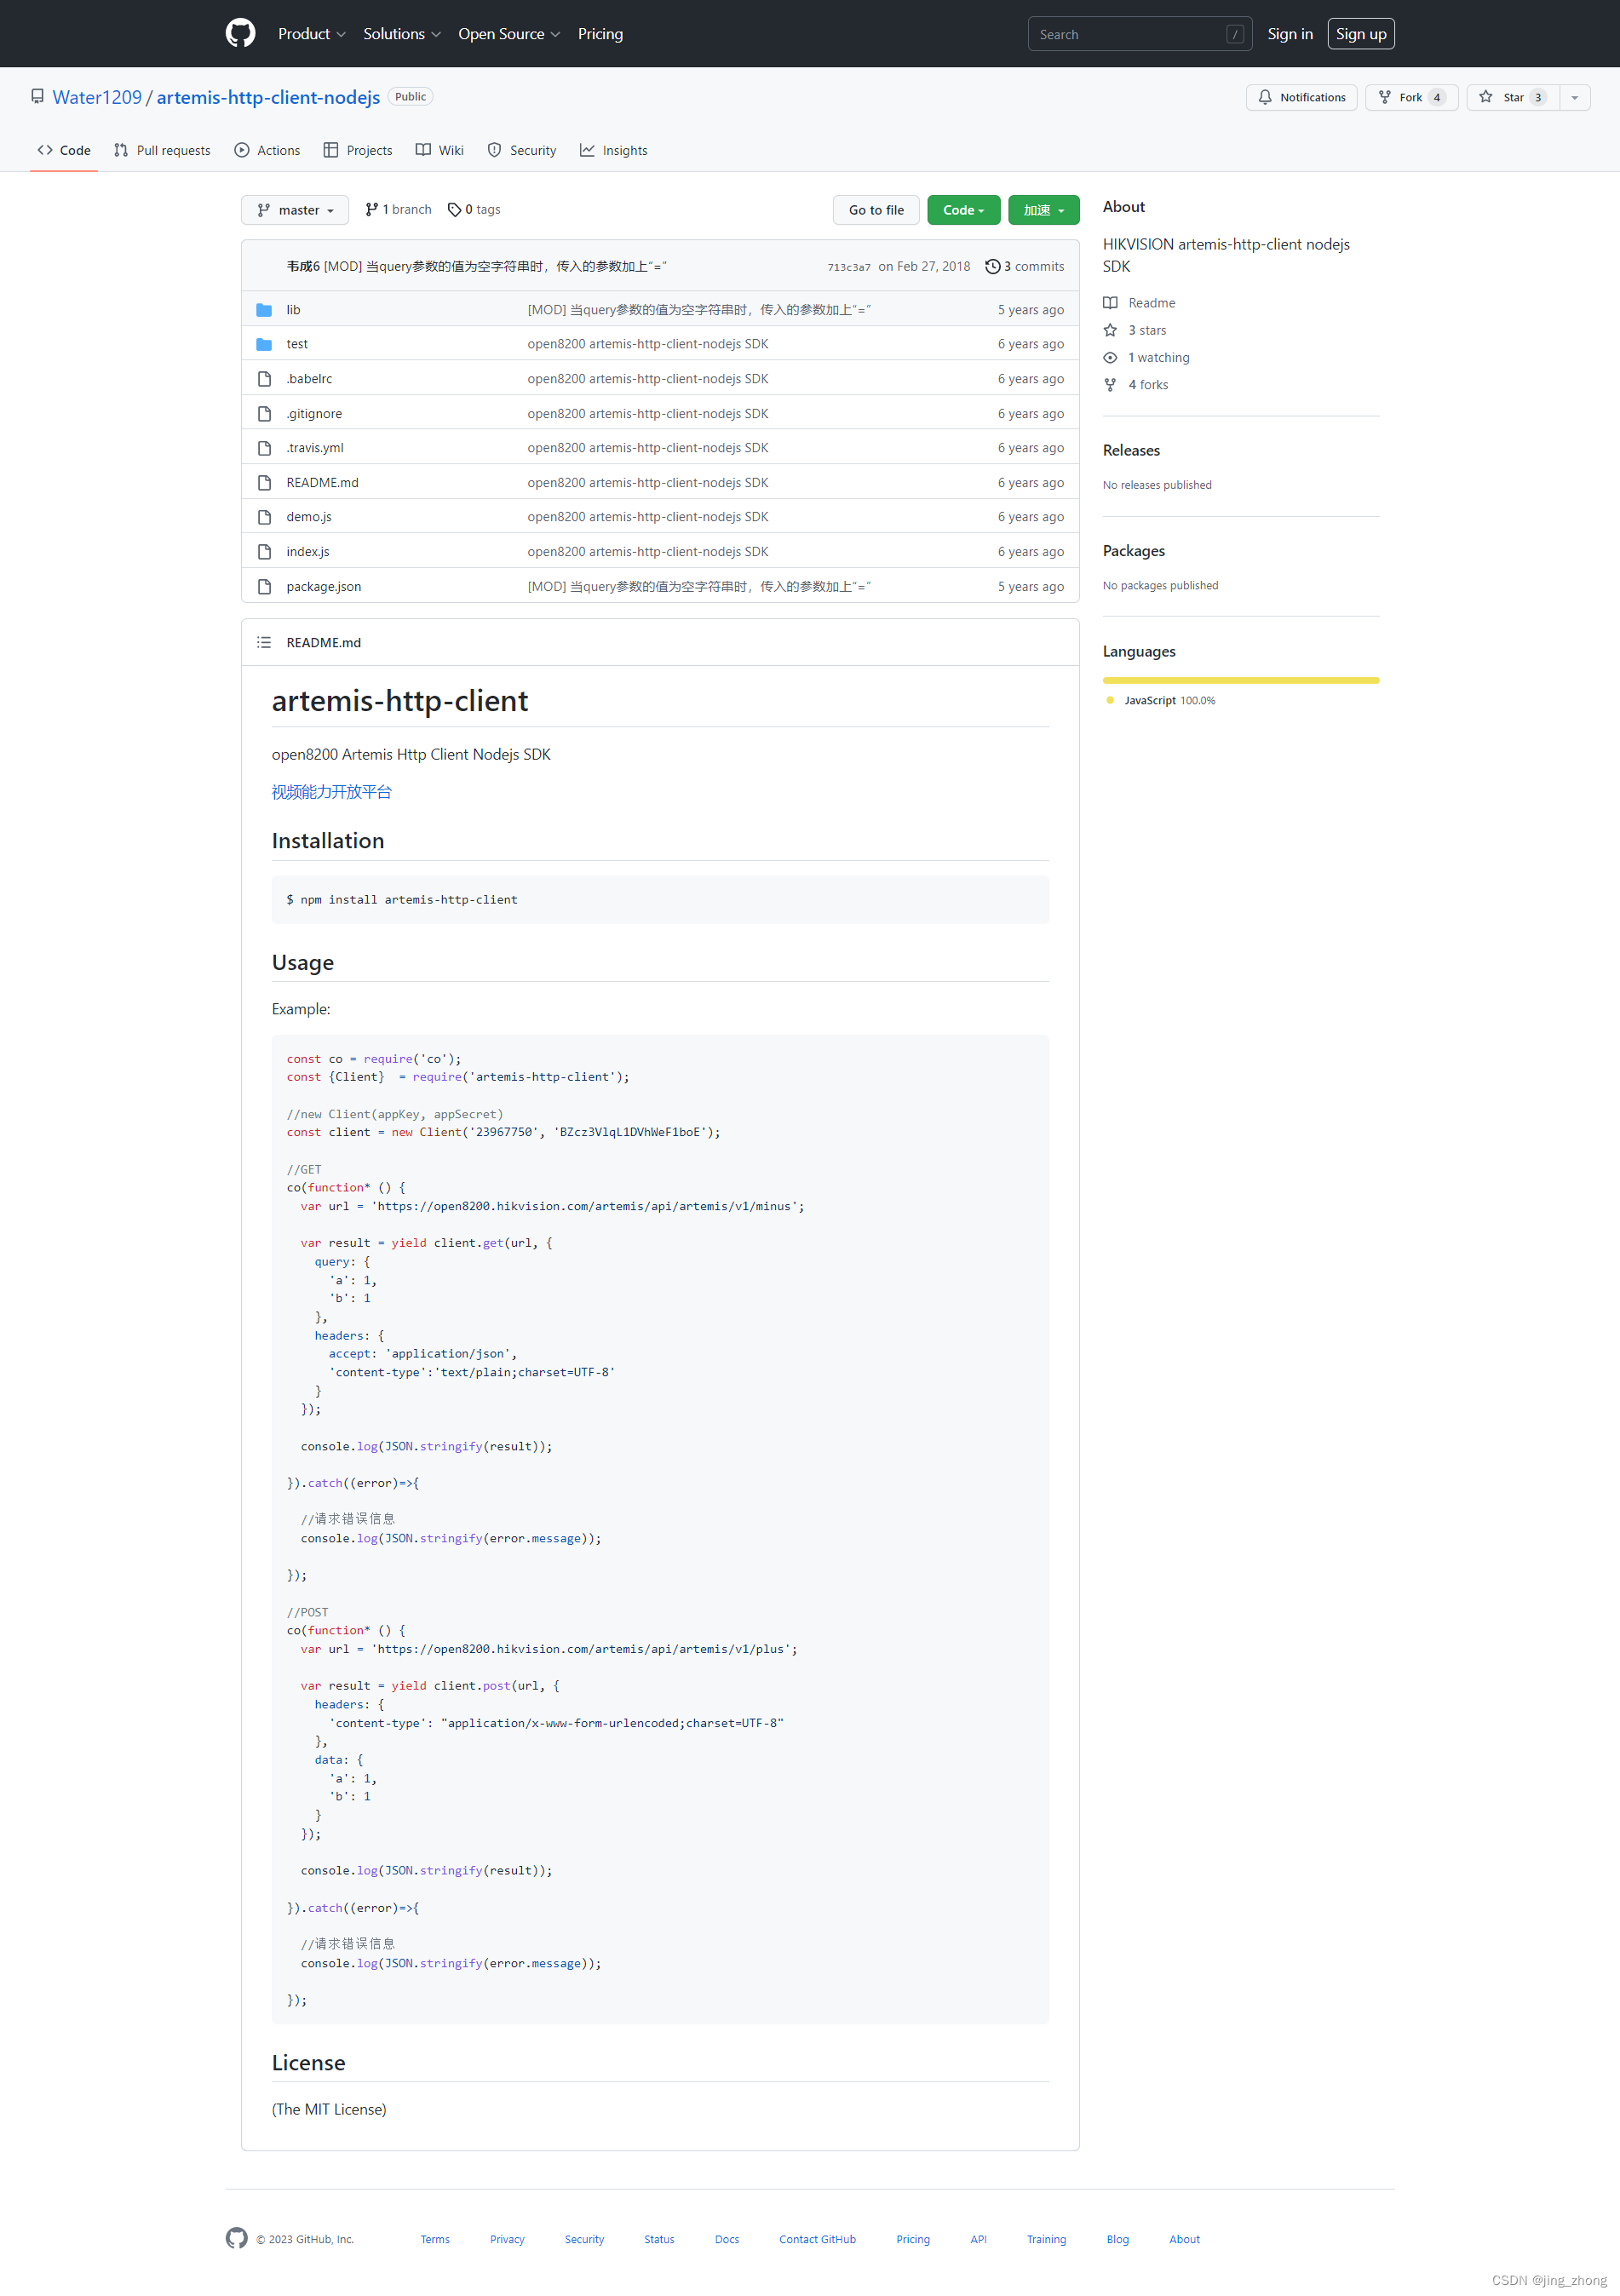Open the Status footer link
The height and width of the screenshot is (2296, 1620).
click(659, 2239)
